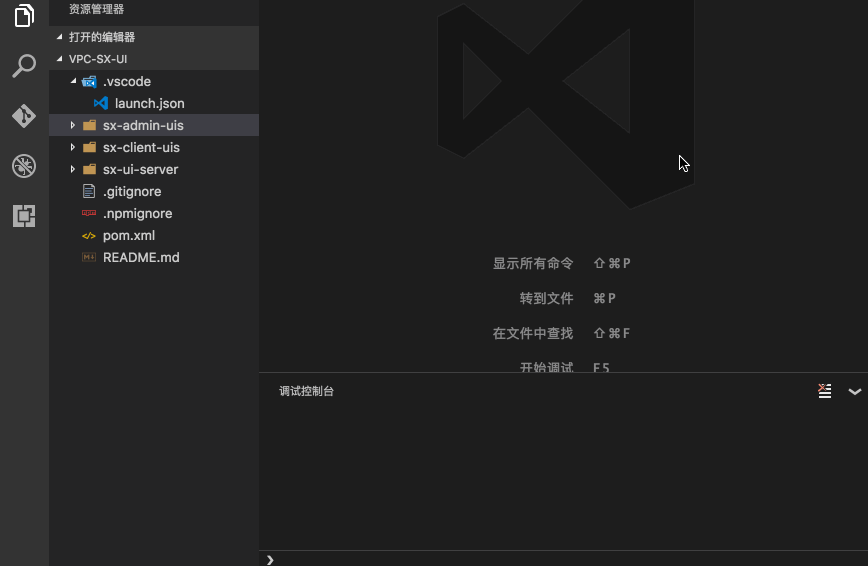
Task: Click the 显示所有命令 shortcut hint
Action: 561,263
